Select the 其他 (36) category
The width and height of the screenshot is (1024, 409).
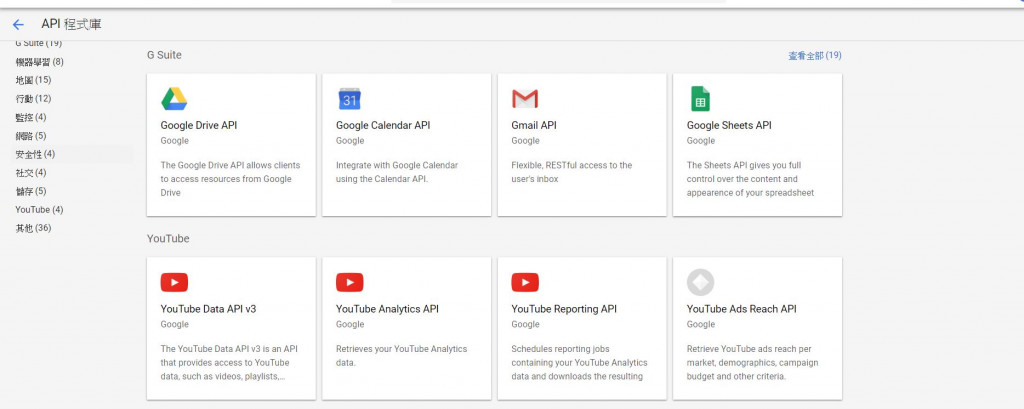[33, 228]
